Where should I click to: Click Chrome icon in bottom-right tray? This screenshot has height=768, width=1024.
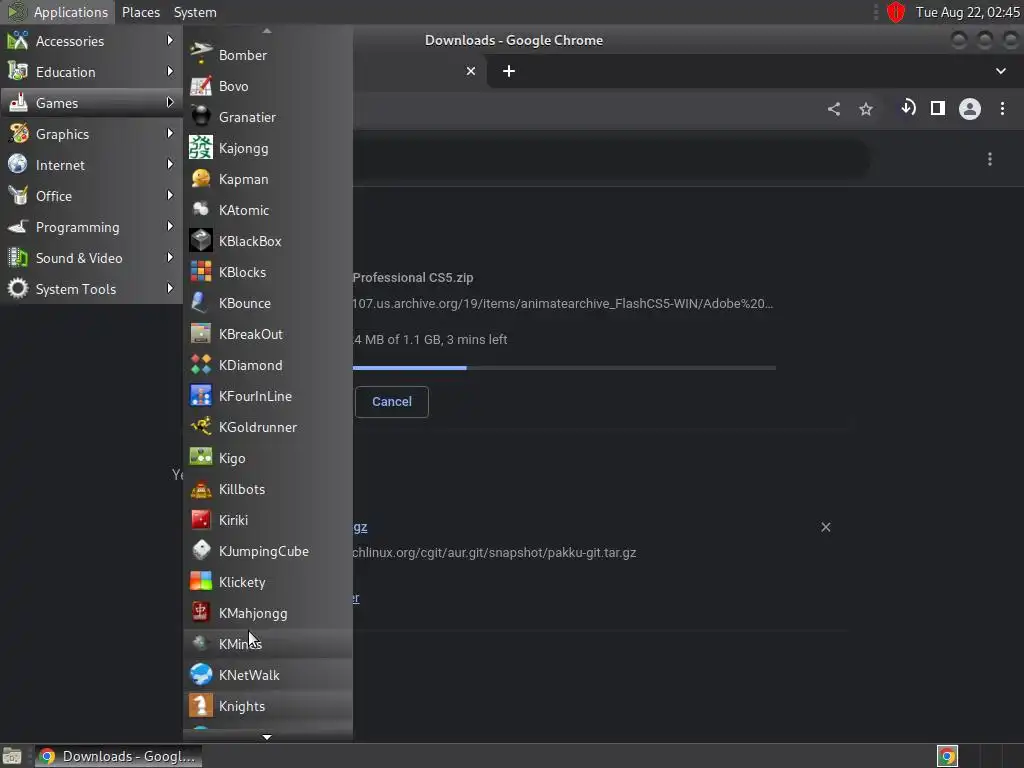coord(947,756)
